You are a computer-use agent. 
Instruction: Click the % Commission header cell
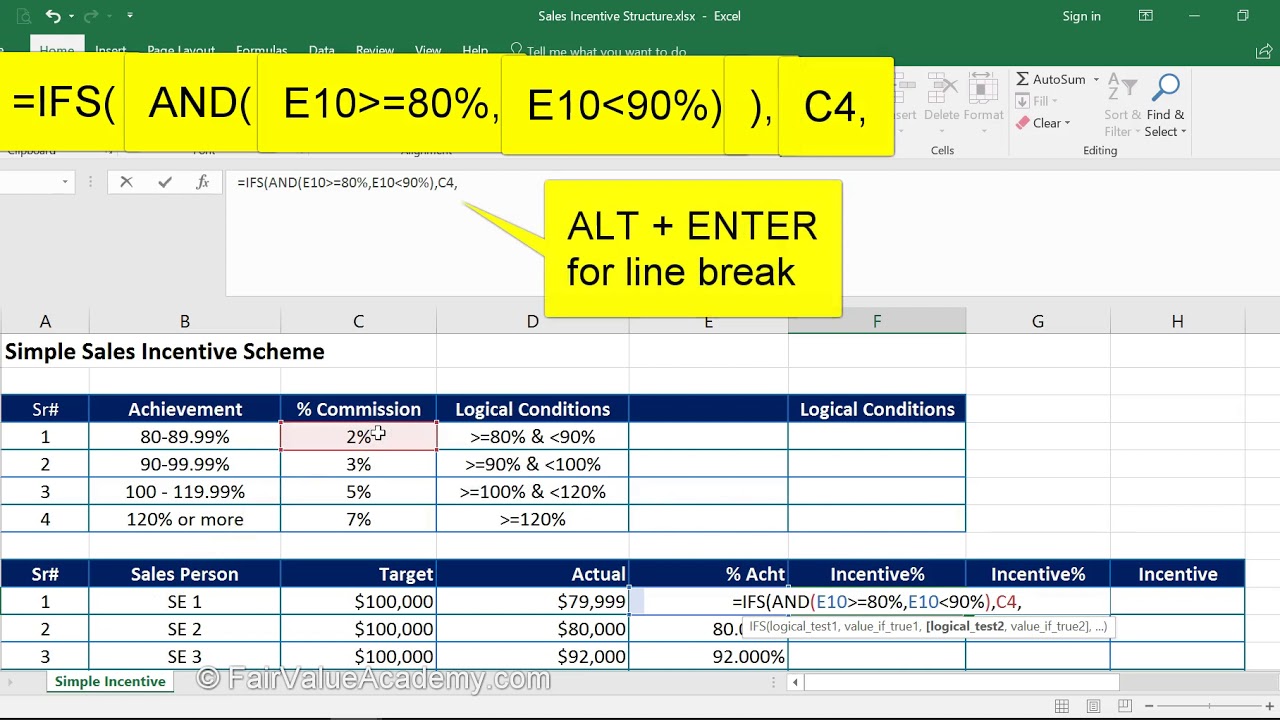(358, 409)
